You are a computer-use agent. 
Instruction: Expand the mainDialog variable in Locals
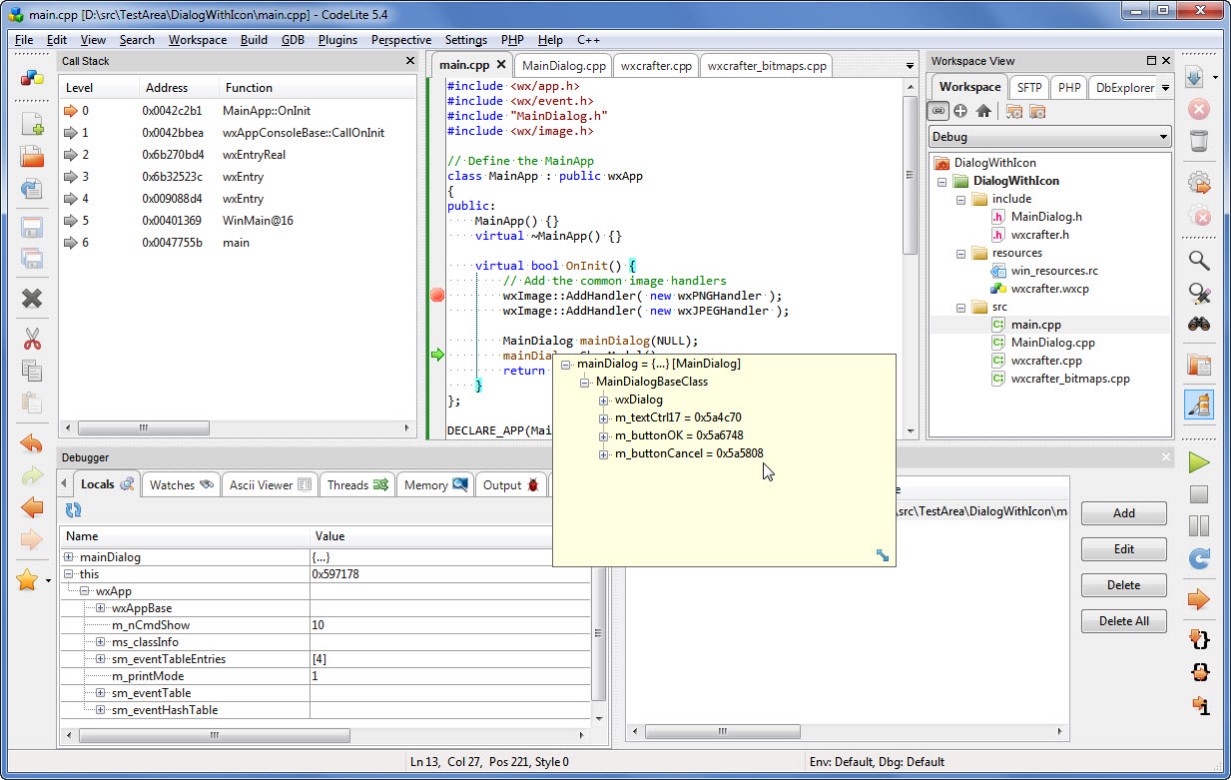(69, 557)
